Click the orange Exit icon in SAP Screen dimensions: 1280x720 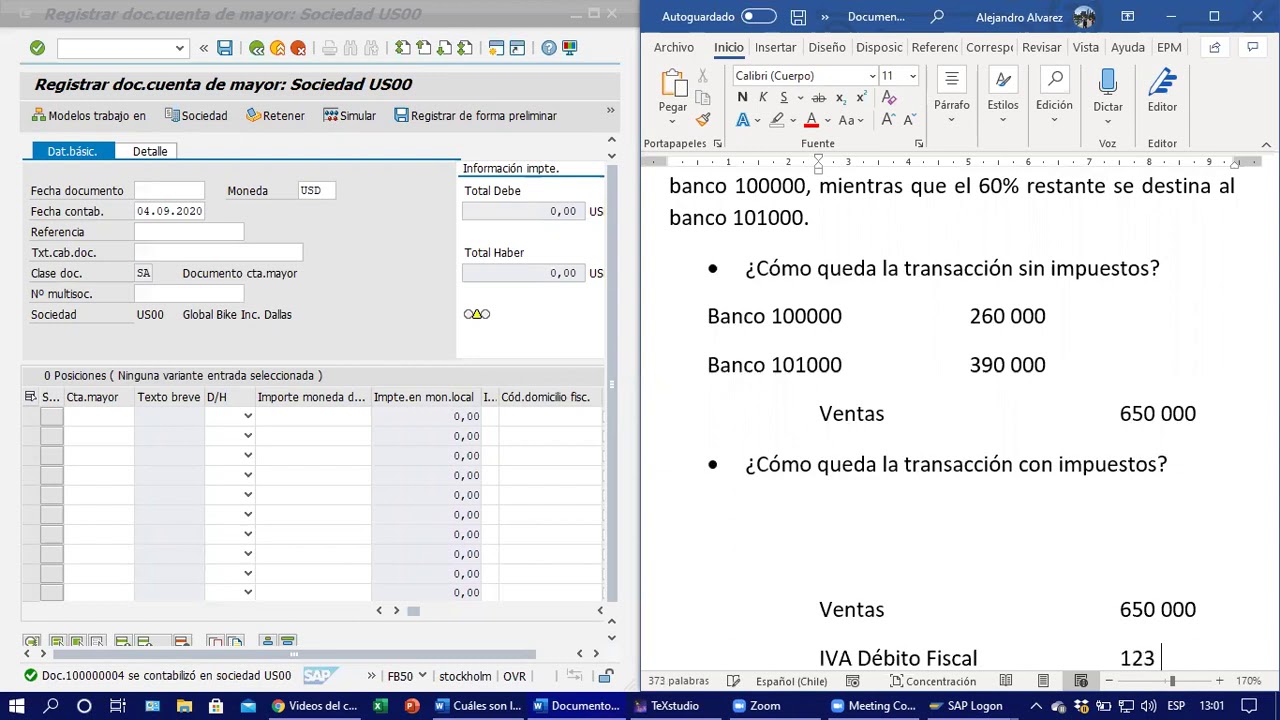click(277, 48)
